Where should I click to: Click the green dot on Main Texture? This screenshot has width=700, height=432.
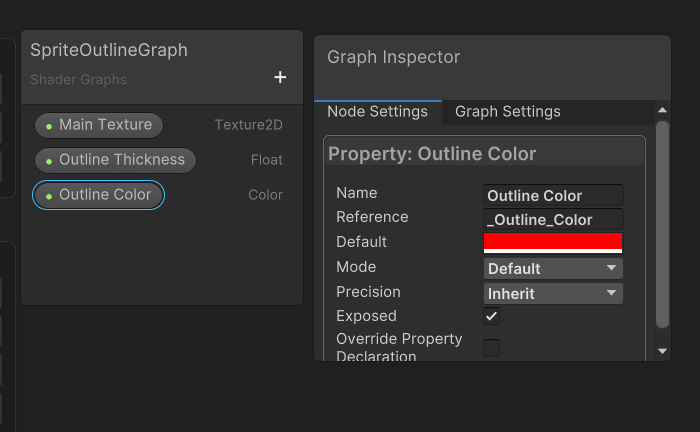pos(49,125)
